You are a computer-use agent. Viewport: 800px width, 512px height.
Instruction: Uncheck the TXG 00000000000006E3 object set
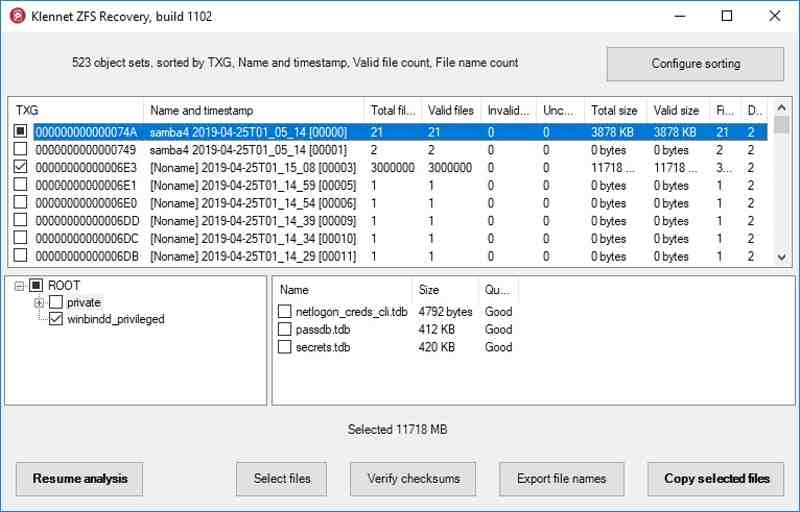click(x=21, y=168)
